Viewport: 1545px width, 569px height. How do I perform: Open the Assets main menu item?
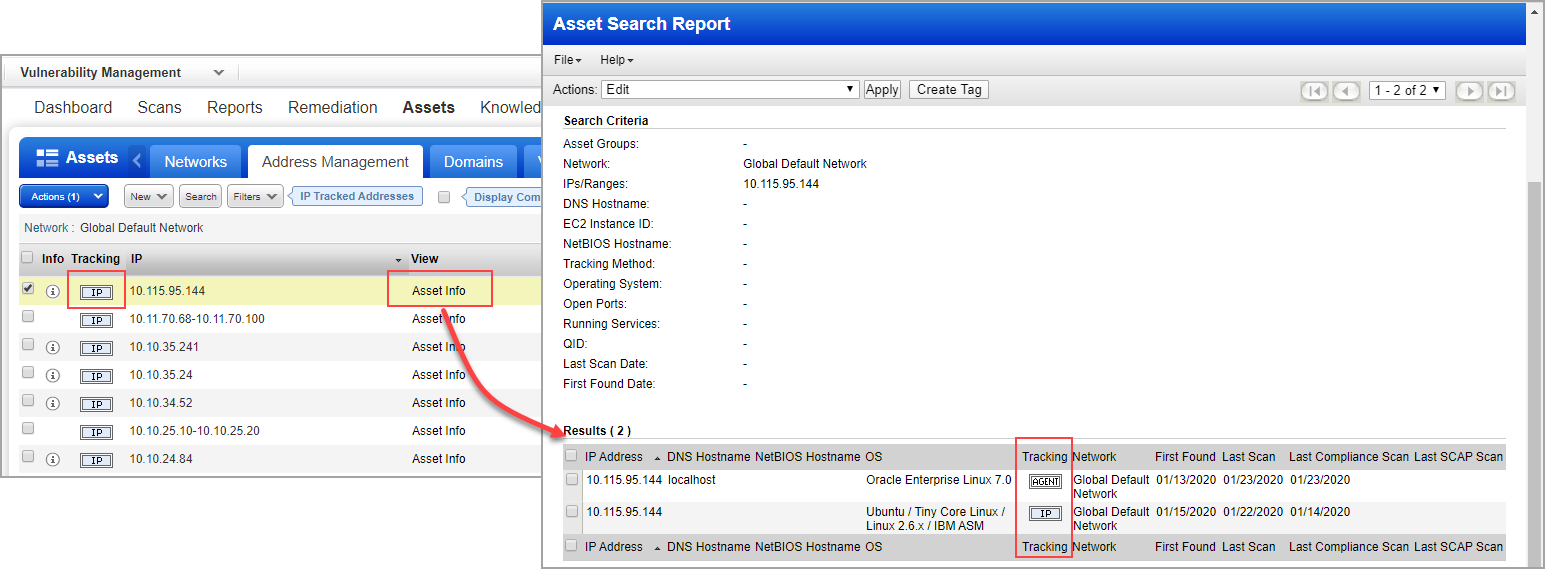(429, 107)
